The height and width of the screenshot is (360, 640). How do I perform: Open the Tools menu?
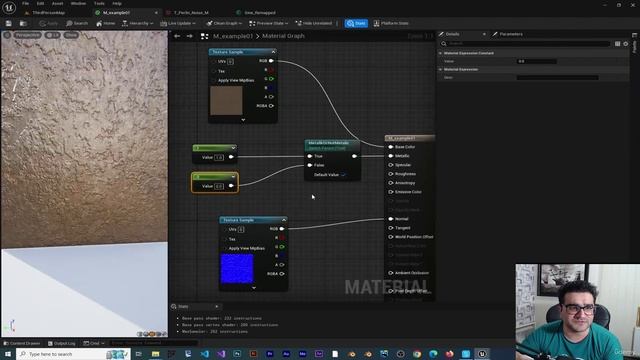99,3
